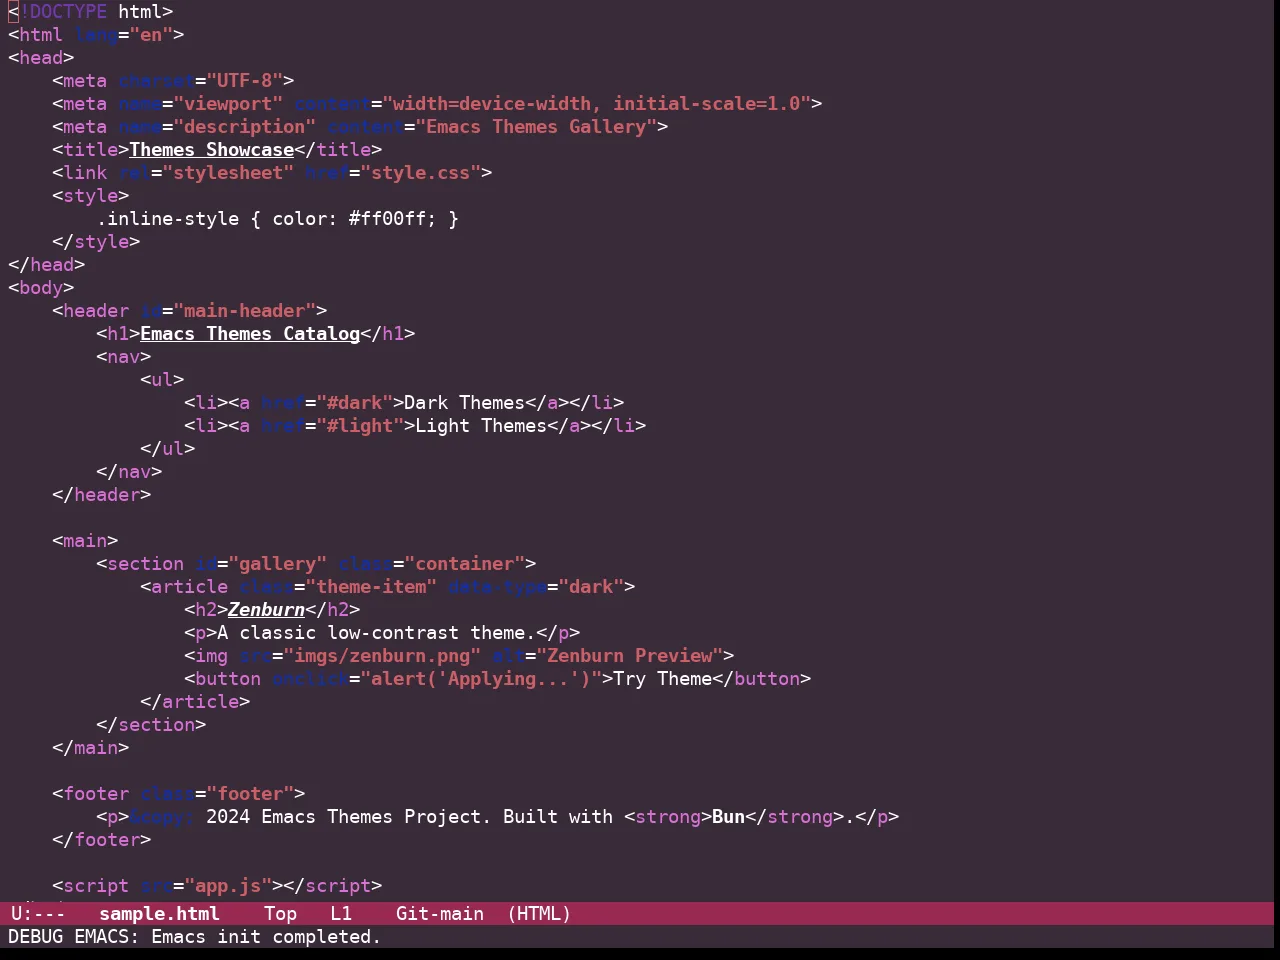Click the L1 line number in mode line
This screenshot has height=960, width=1280.
click(341, 914)
